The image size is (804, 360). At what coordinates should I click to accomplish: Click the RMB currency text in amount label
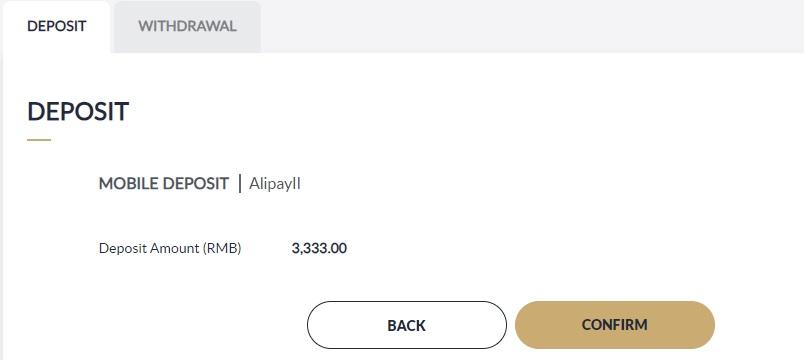[x=222, y=249]
